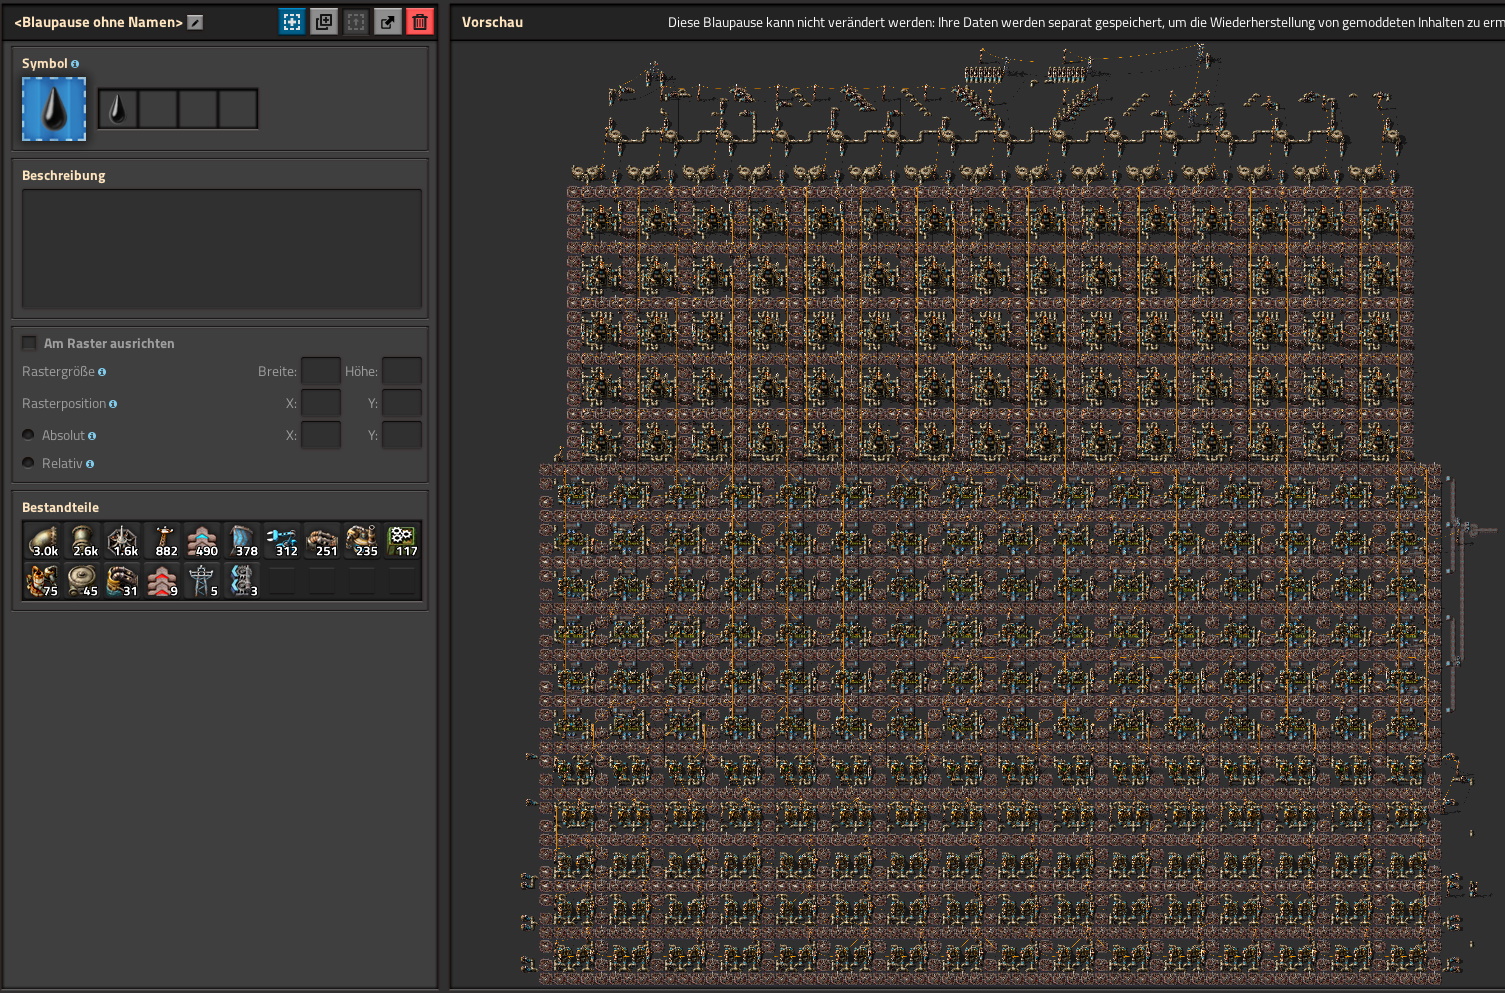Viewport: 1505px width, 993px height.
Task: Click the Breite input field
Action: 320,371
